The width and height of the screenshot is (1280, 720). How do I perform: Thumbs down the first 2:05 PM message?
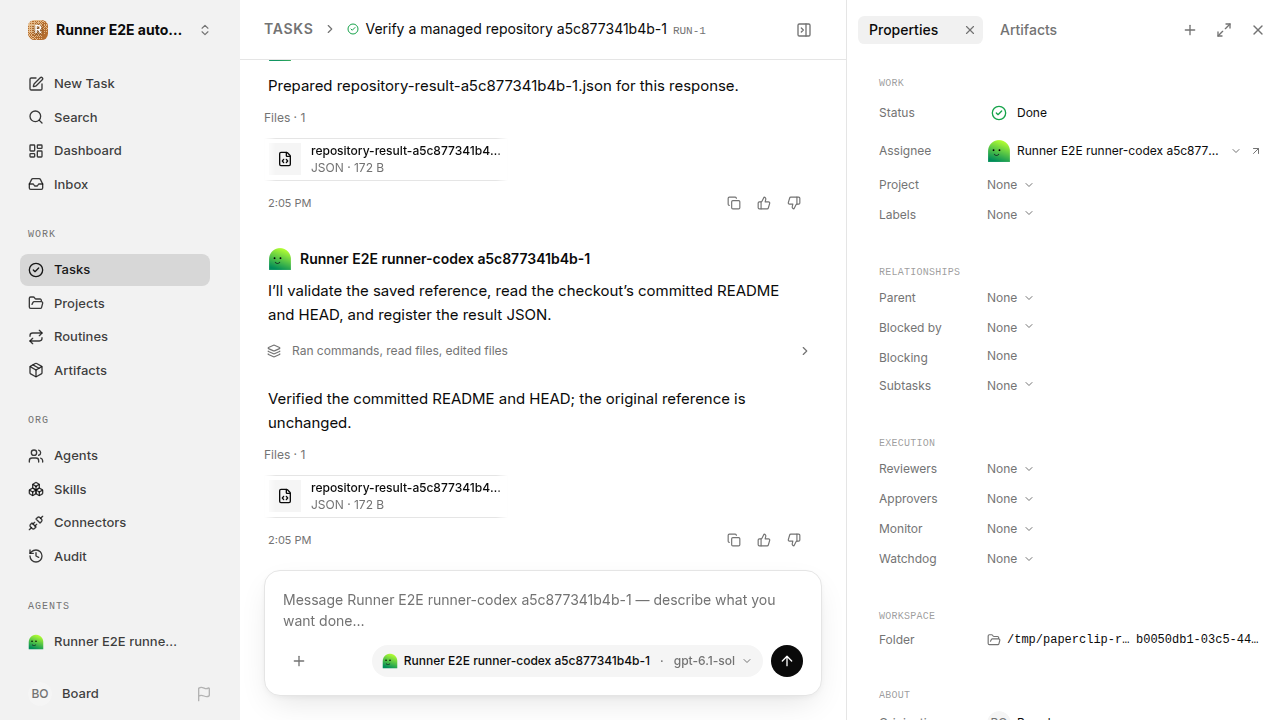[x=794, y=203]
